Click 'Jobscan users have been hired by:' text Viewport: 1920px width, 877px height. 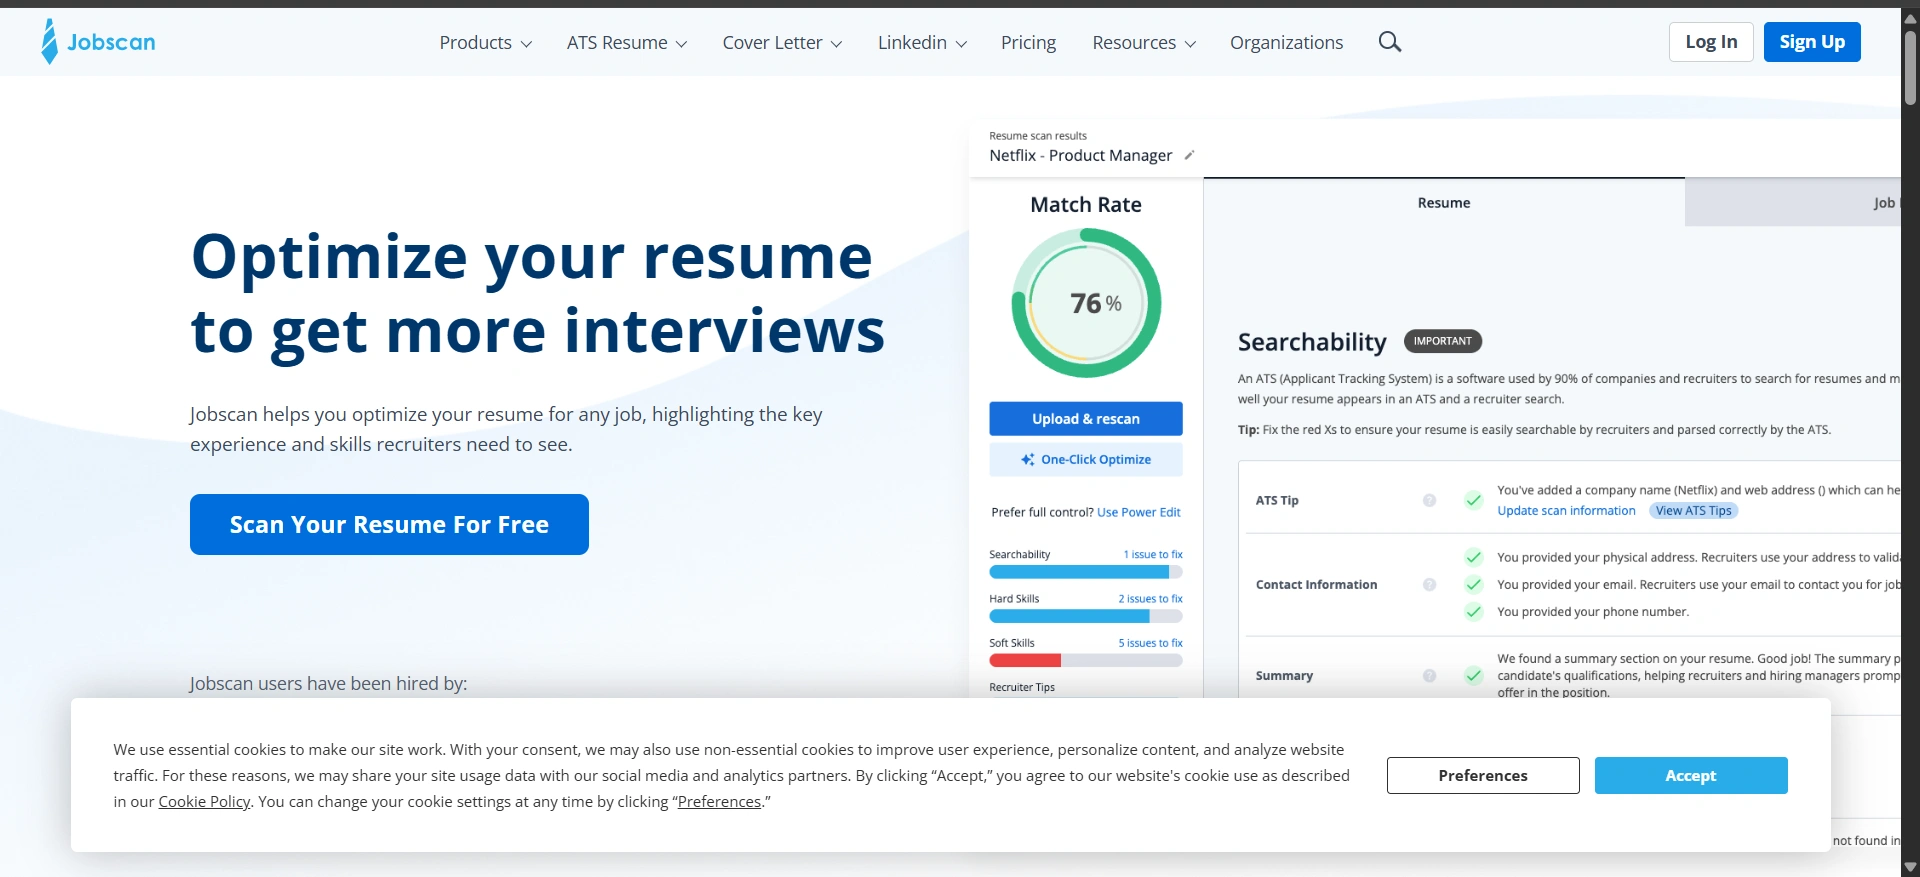coord(328,683)
